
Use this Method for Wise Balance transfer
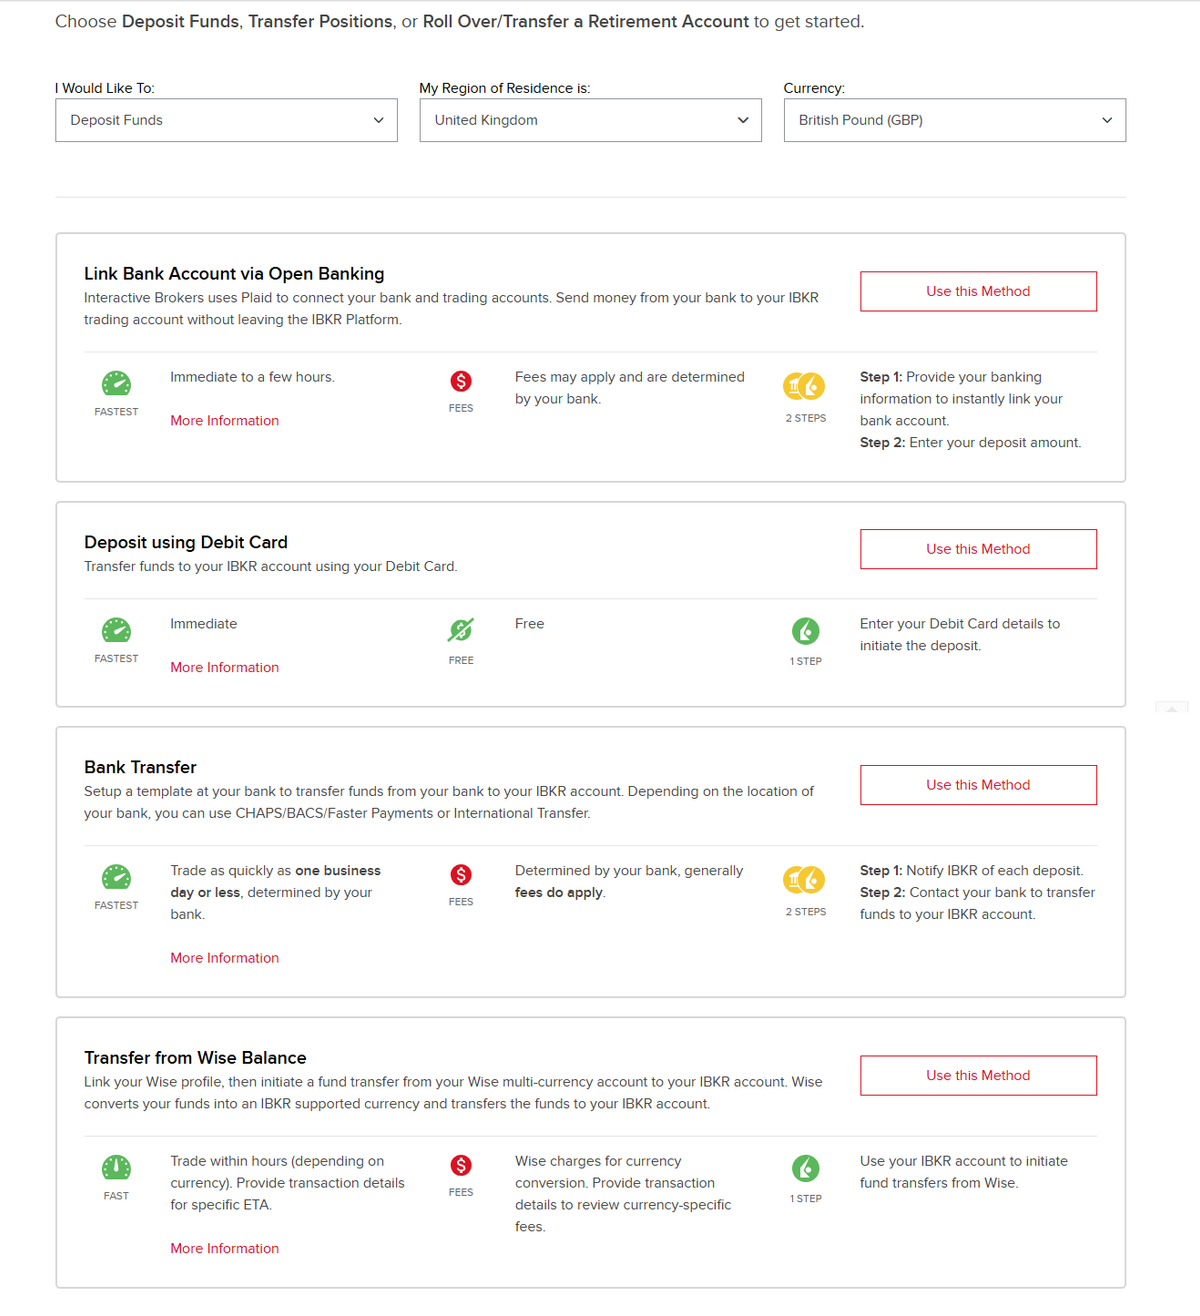click(978, 1075)
